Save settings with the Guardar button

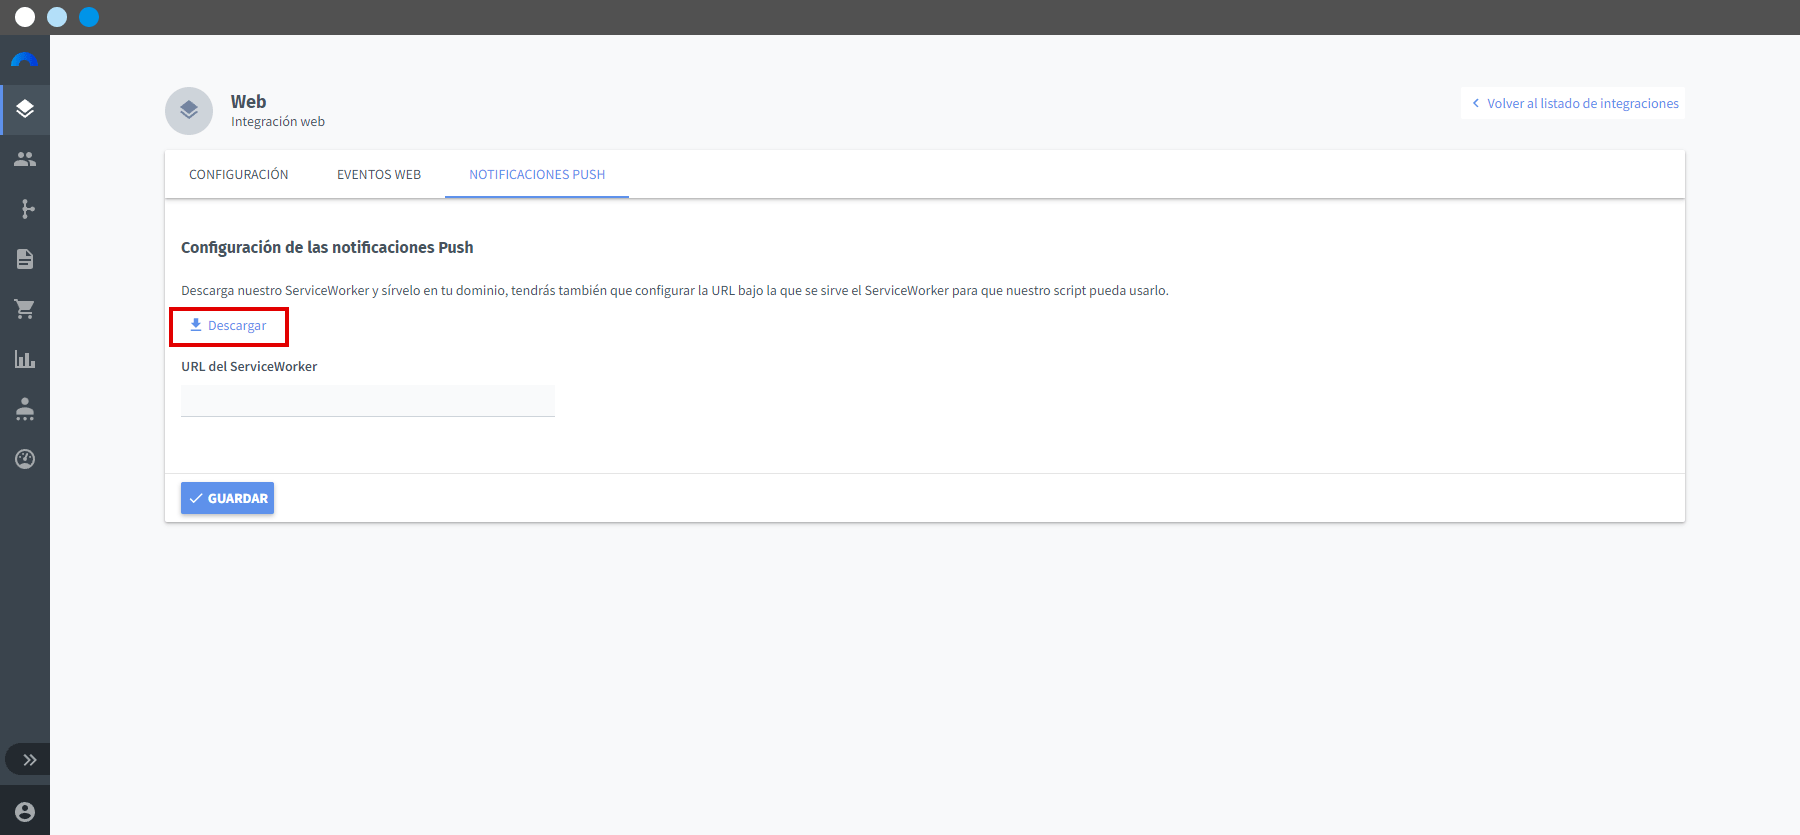tap(227, 498)
